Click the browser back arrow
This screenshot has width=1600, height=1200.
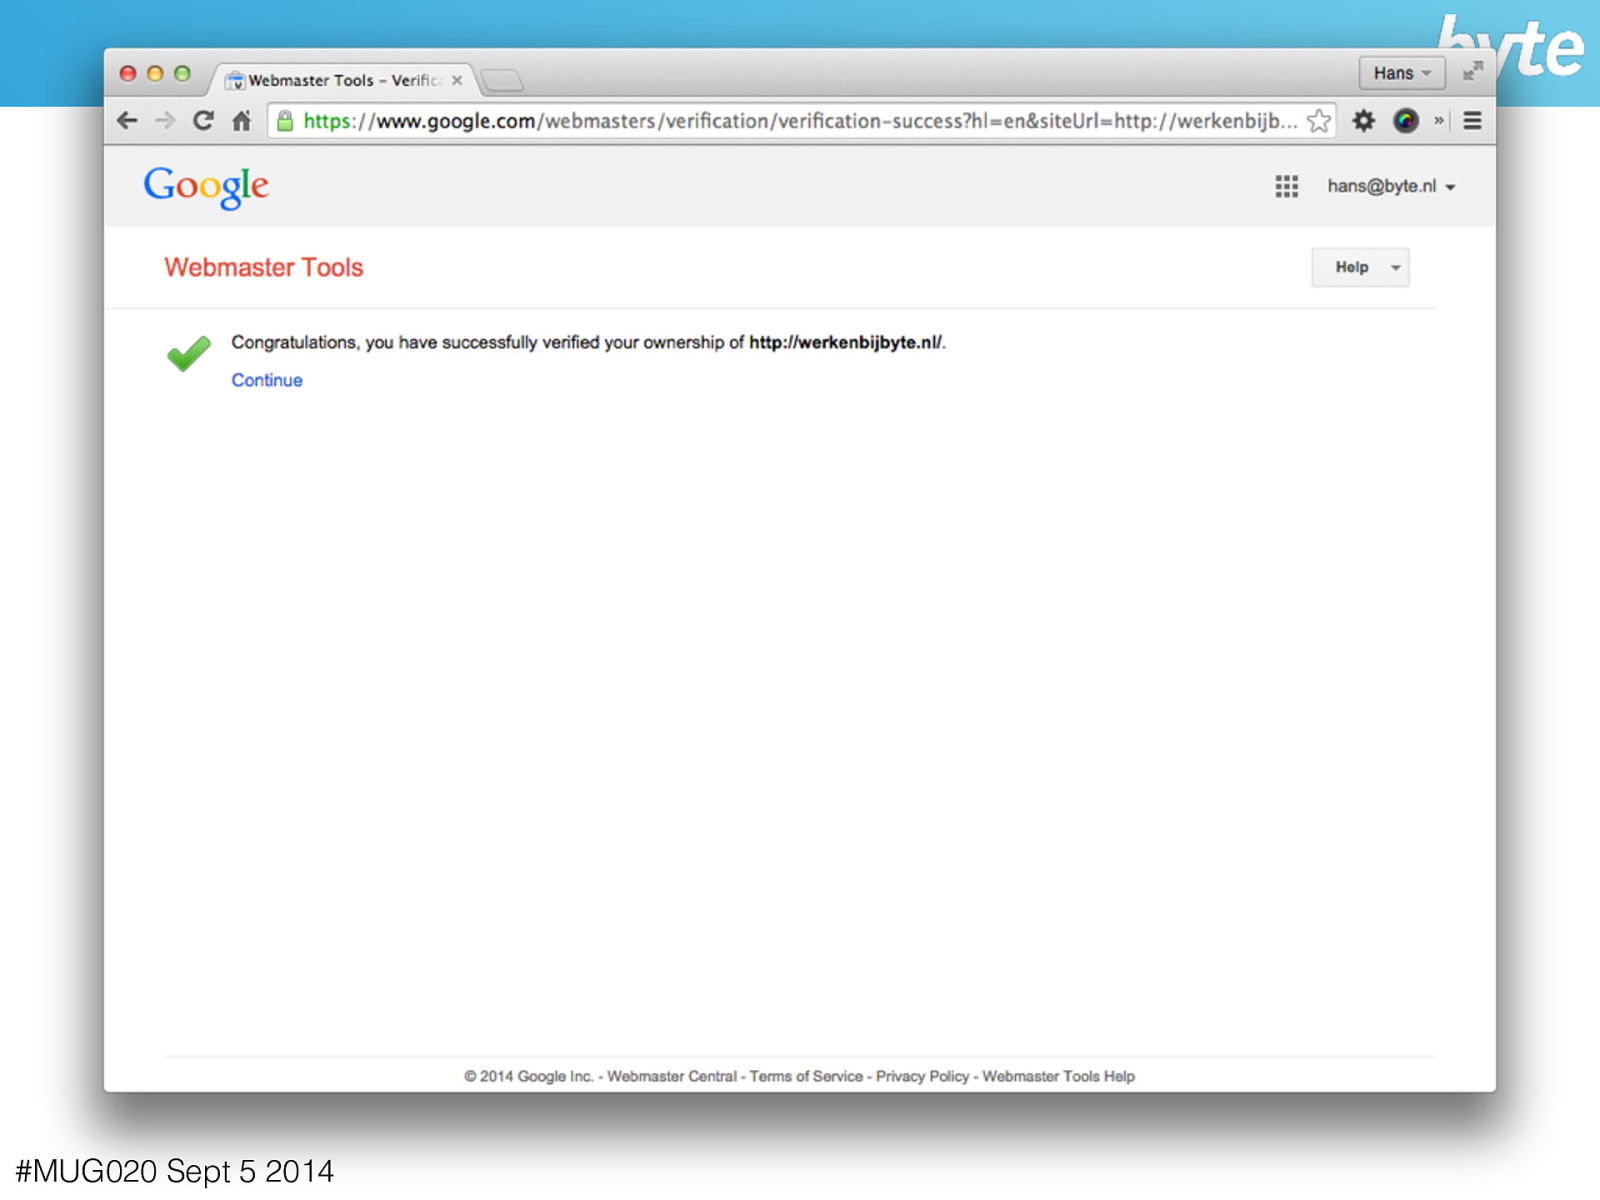click(x=127, y=121)
